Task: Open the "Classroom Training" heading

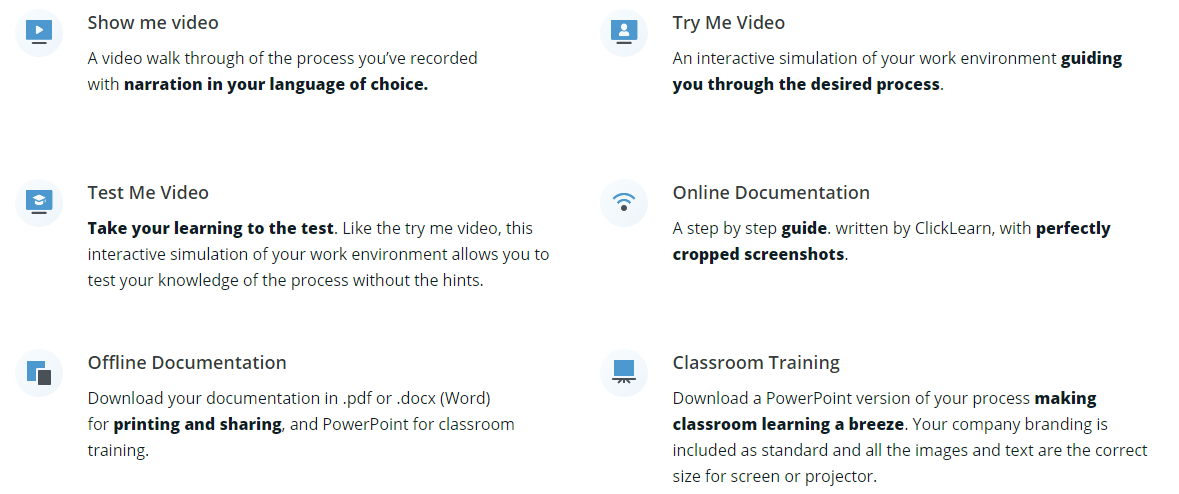Action: click(x=756, y=362)
